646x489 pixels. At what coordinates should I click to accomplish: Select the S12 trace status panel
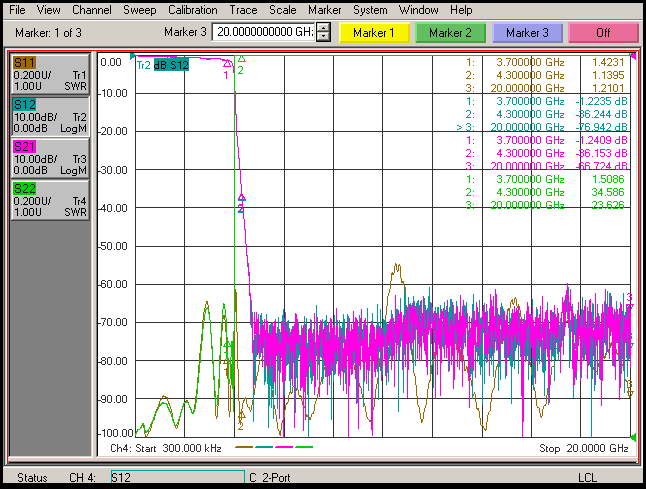49,116
